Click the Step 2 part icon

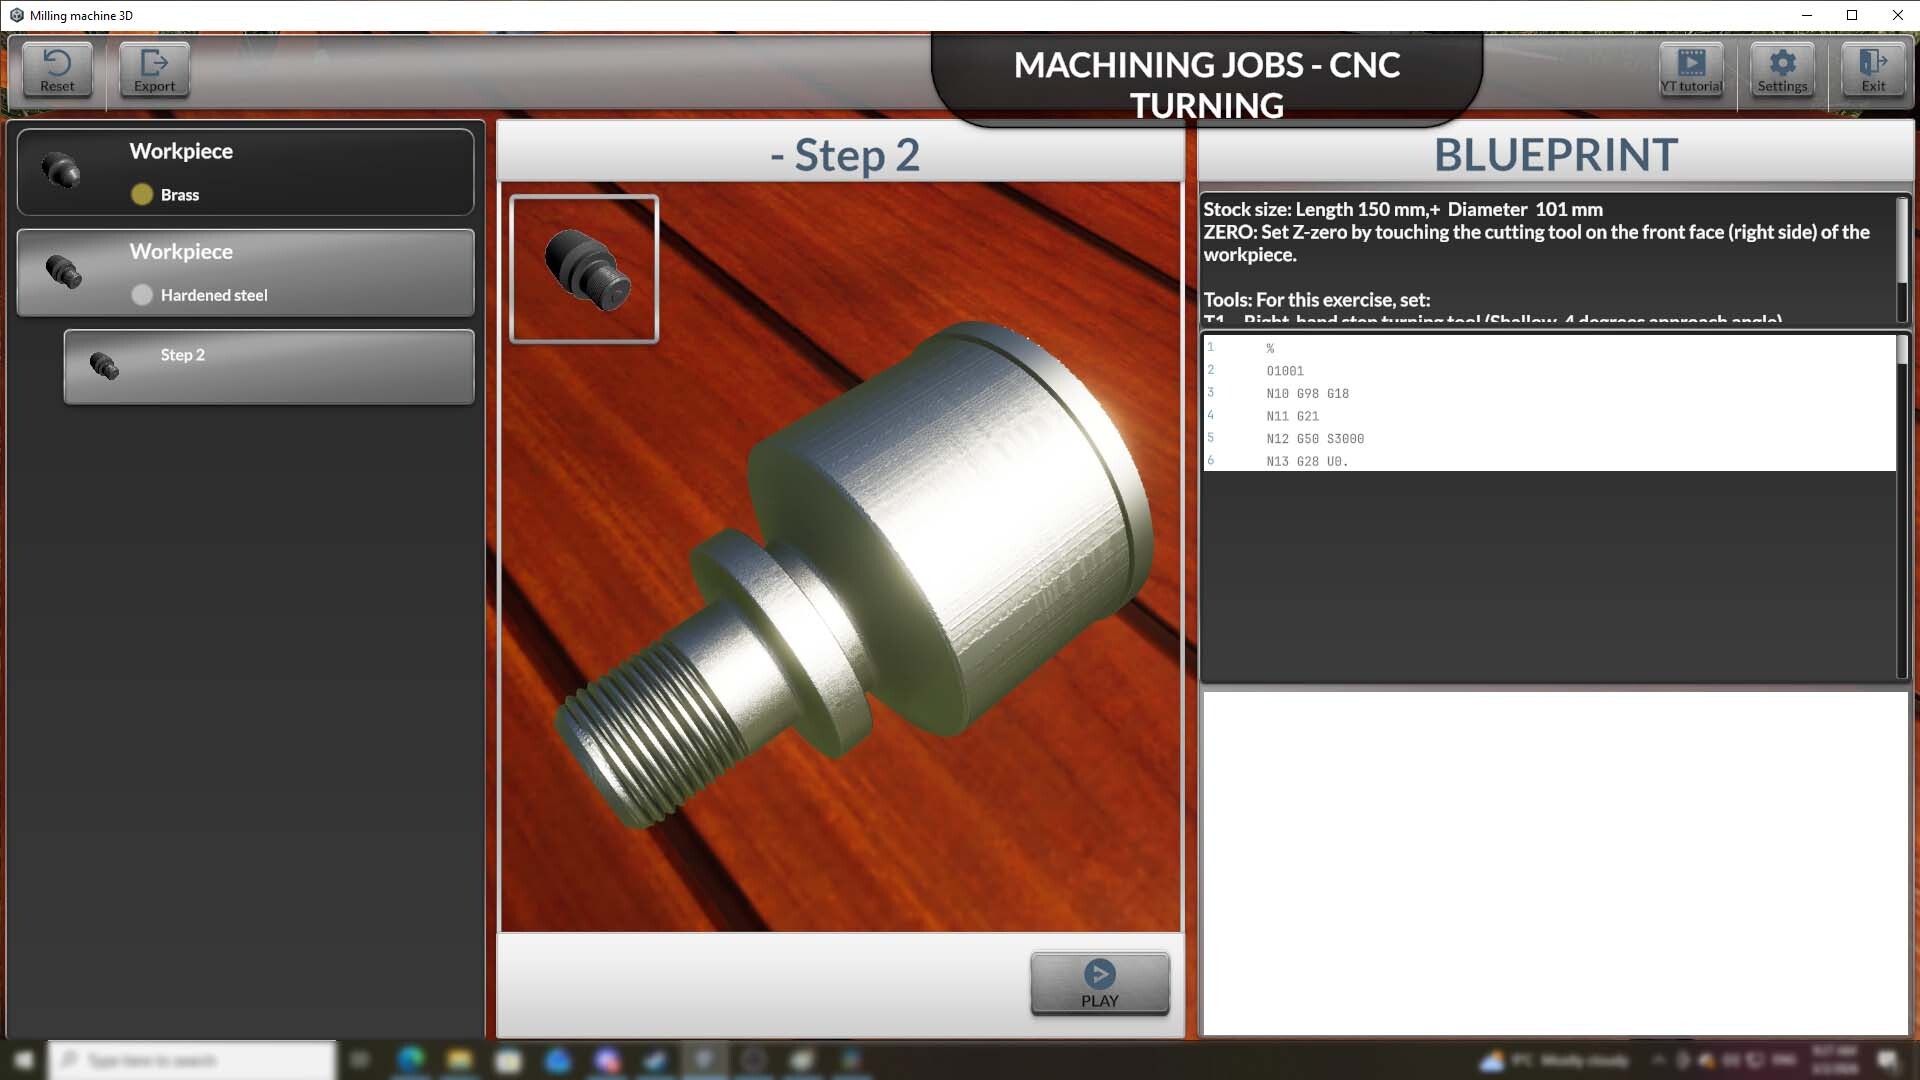(104, 366)
